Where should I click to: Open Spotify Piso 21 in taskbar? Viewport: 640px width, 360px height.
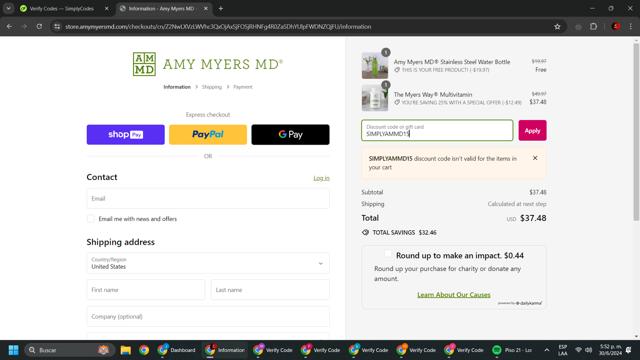(x=512, y=350)
